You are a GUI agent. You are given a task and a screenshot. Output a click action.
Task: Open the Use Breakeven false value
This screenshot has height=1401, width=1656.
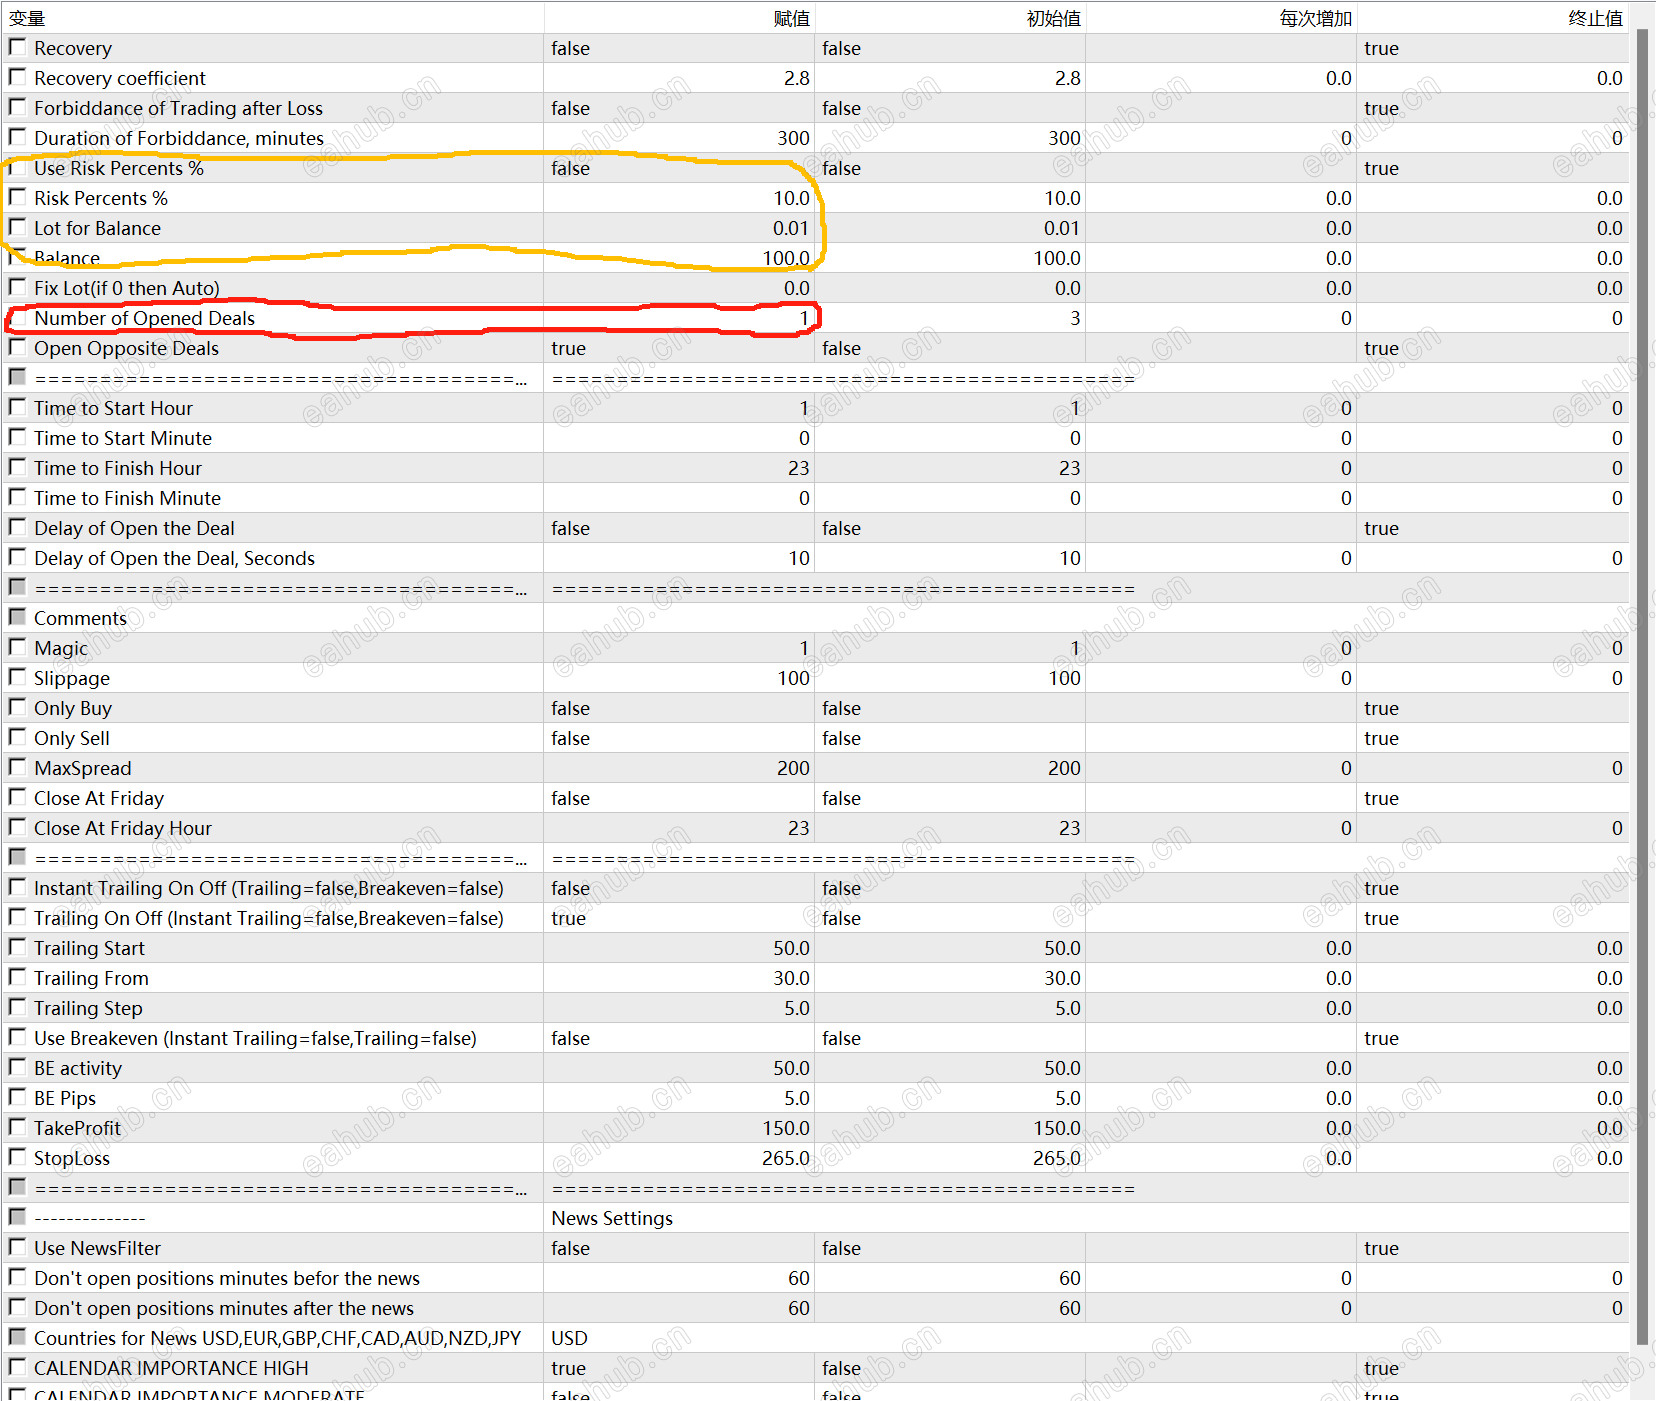click(x=680, y=1038)
